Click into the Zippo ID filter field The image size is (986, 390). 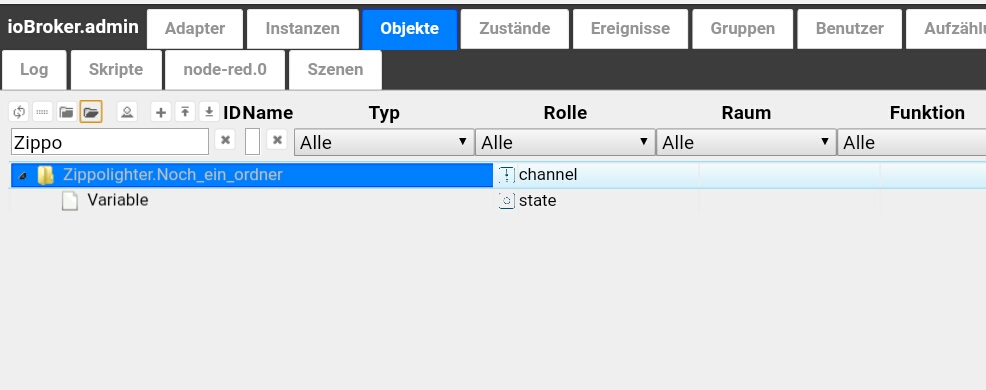pos(110,142)
